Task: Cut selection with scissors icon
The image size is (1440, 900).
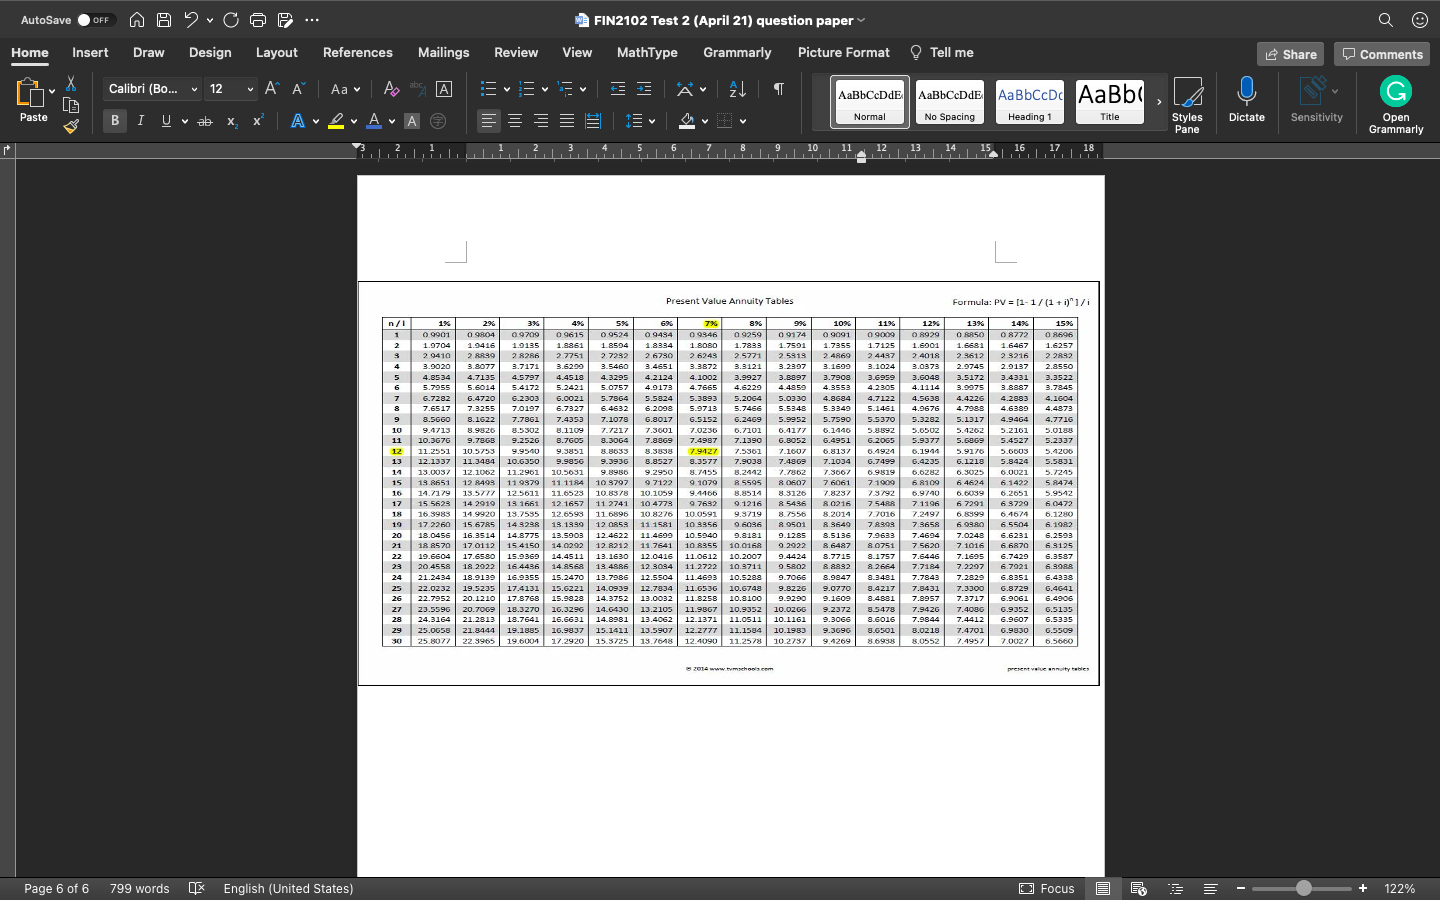Action: click(x=71, y=83)
